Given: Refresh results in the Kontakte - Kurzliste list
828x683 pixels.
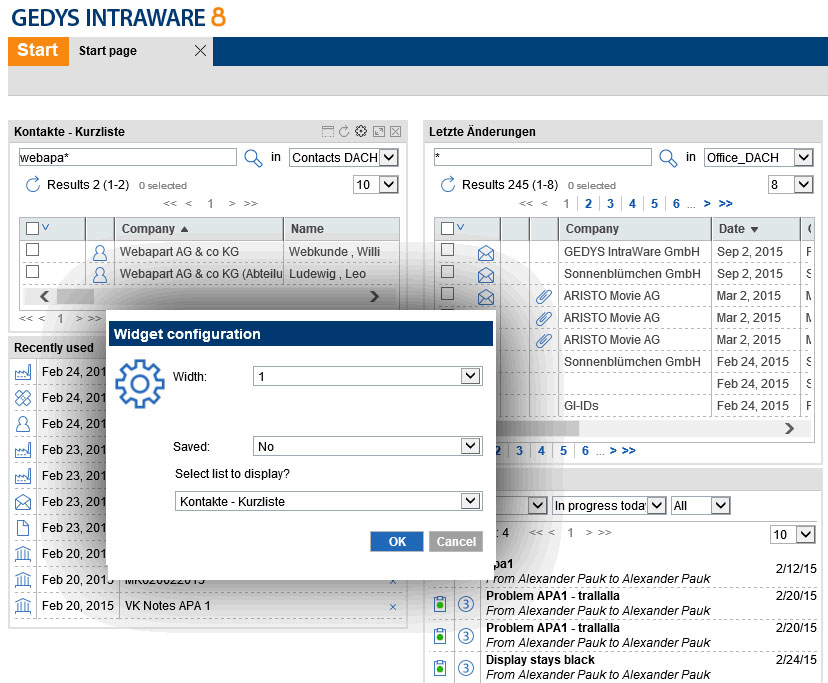Looking at the screenshot, I should pos(33,184).
